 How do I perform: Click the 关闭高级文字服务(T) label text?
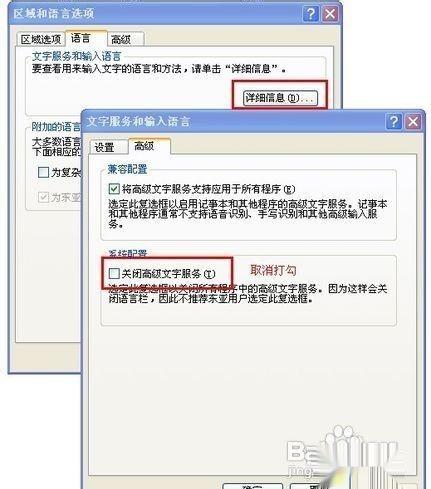click(x=168, y=274)
